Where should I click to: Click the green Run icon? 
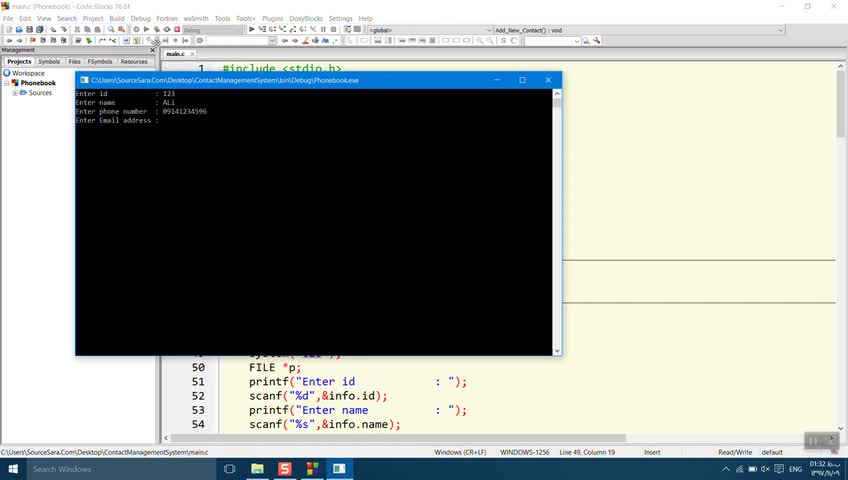(x=147, y=29)
